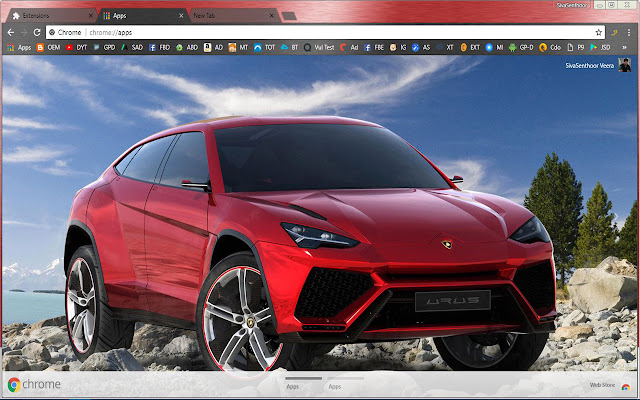Open the Vul Test bookmark

319,47
